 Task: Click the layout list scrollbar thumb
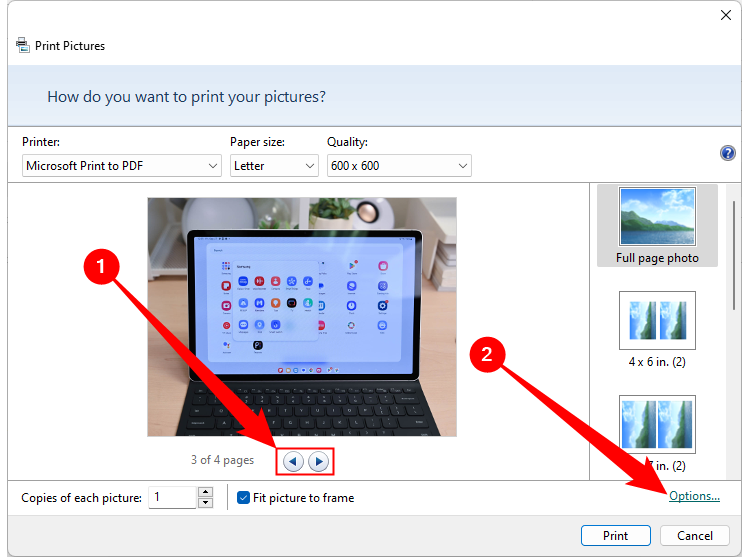[734, 256]
